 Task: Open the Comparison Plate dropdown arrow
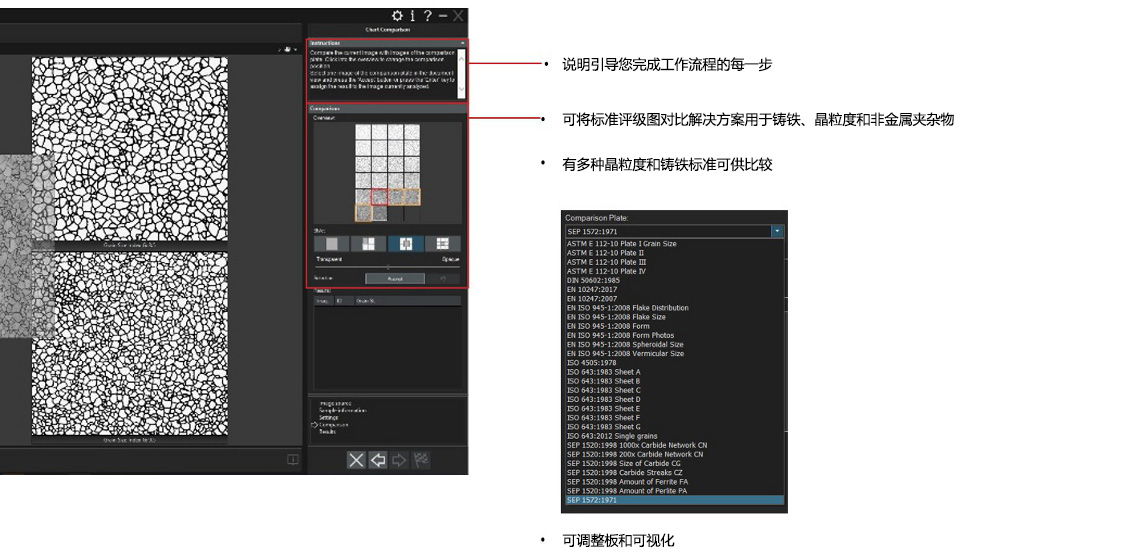(778, 231)
